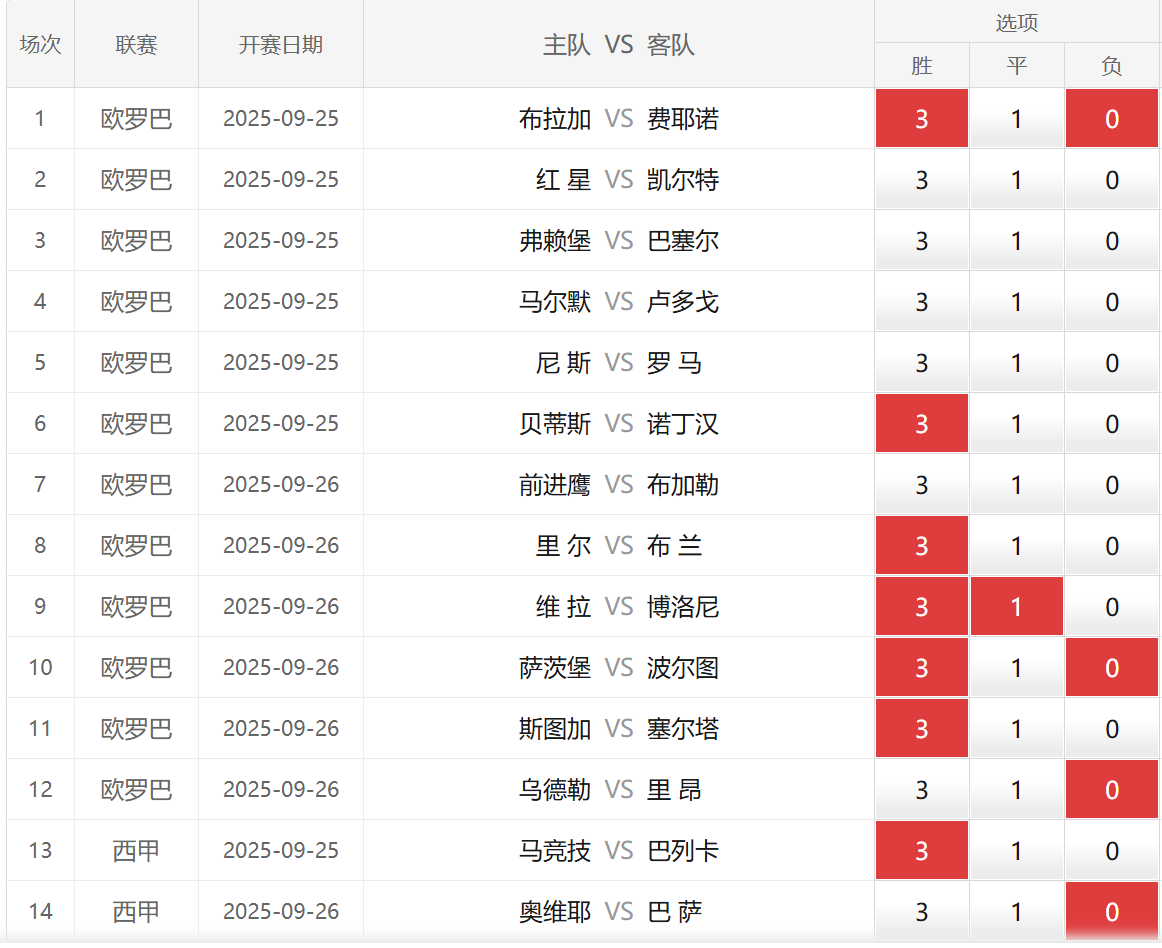The height and width of the screenshot is (948, 1162).
Task: Click home team name 萨茨堡 in match 10
Action: 555,668
